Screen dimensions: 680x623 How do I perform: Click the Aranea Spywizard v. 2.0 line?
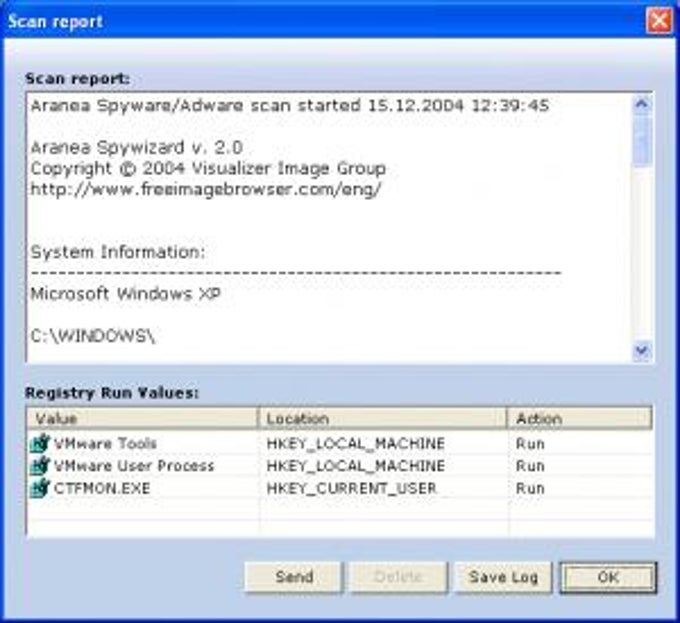(137, 147)
